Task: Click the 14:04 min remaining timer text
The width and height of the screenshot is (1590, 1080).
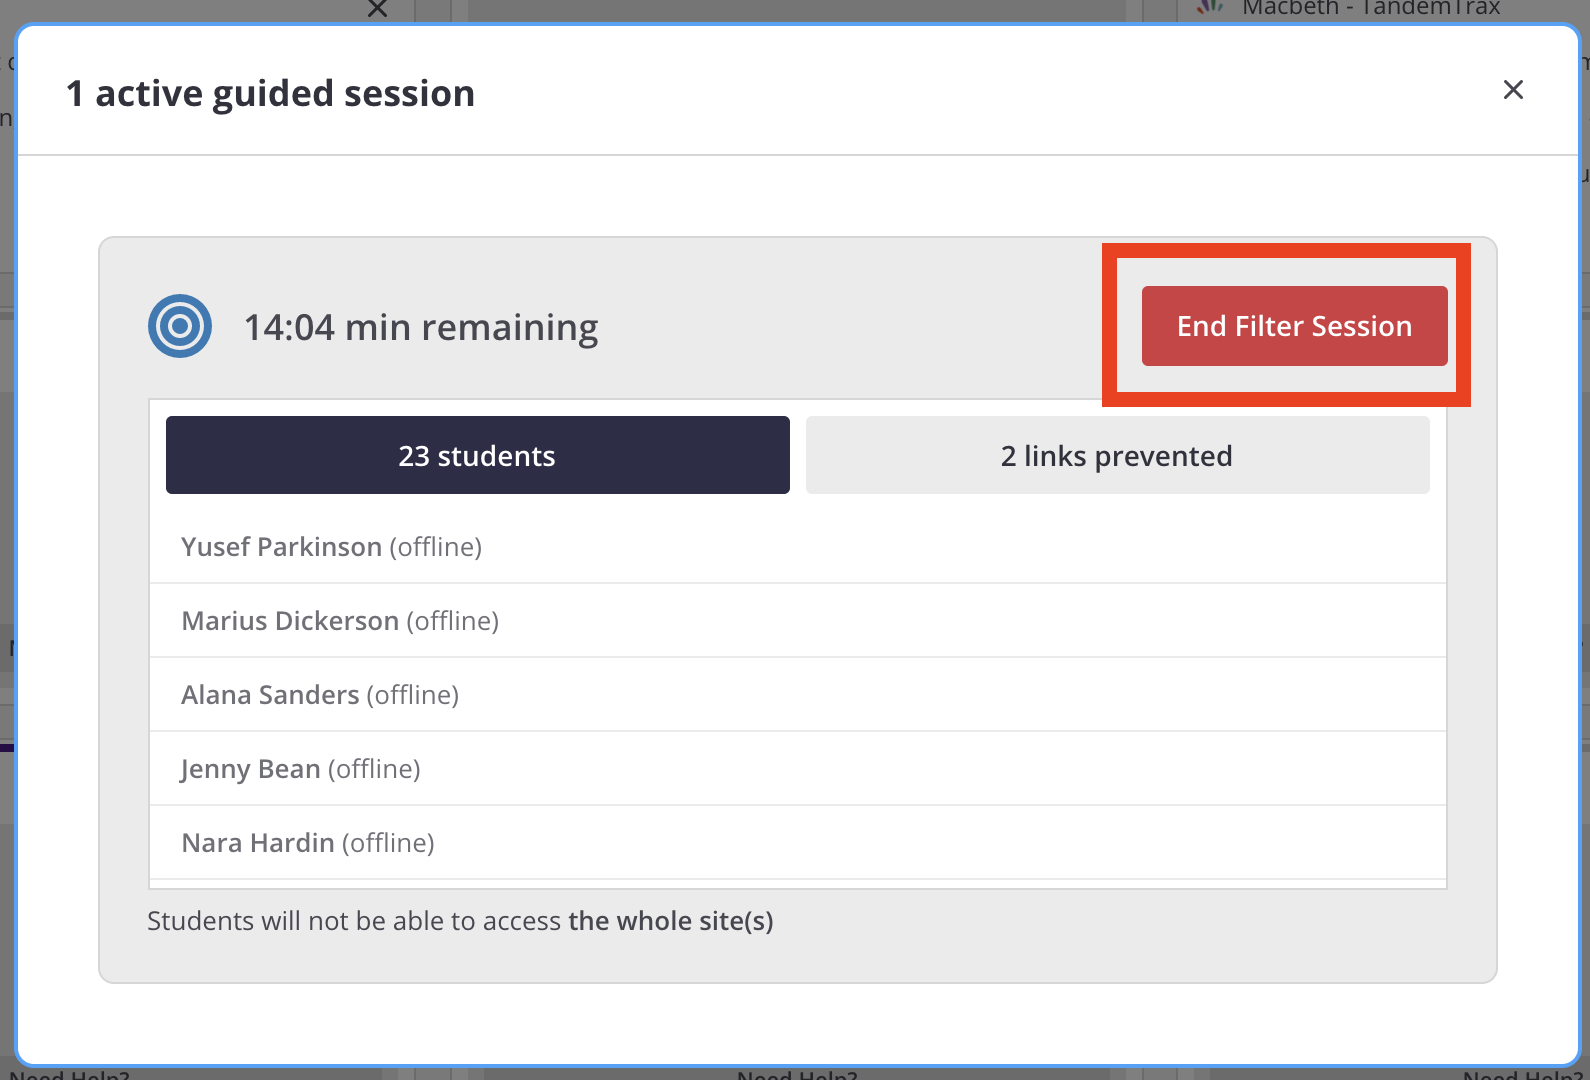Action: tap(421, 327)
